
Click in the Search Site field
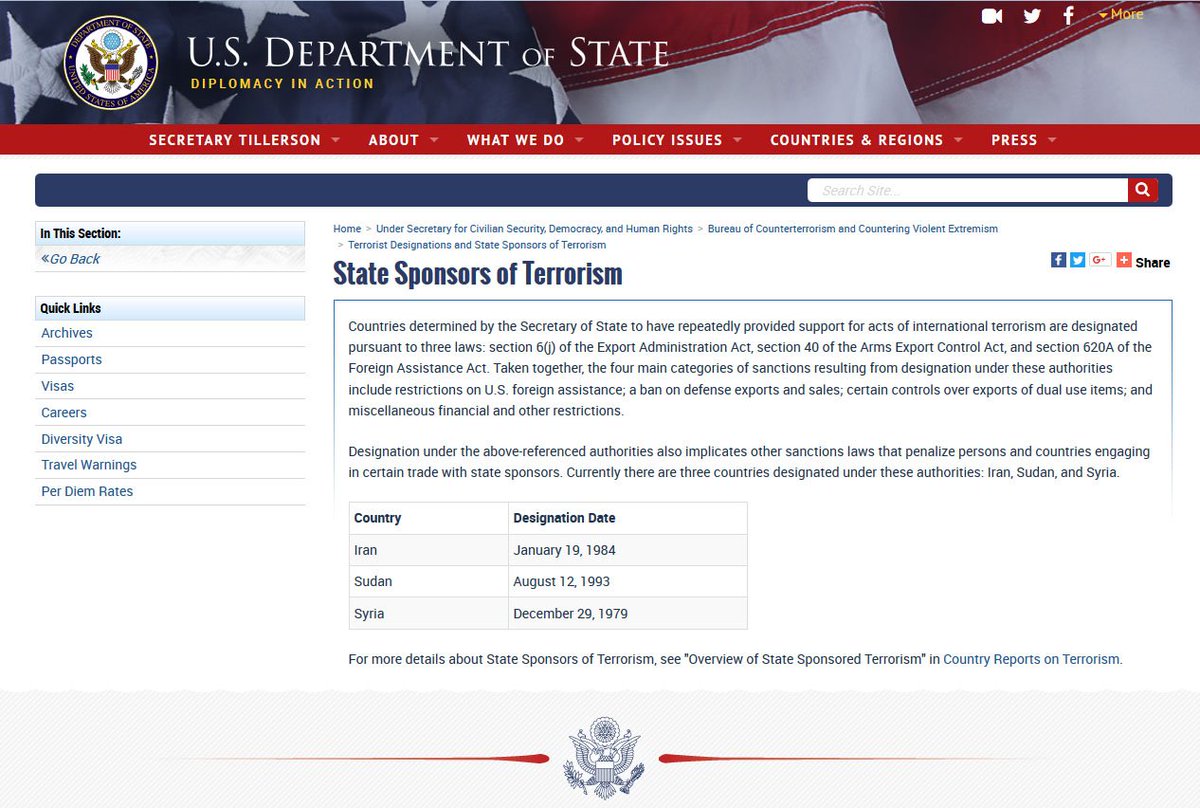(967, 190)
